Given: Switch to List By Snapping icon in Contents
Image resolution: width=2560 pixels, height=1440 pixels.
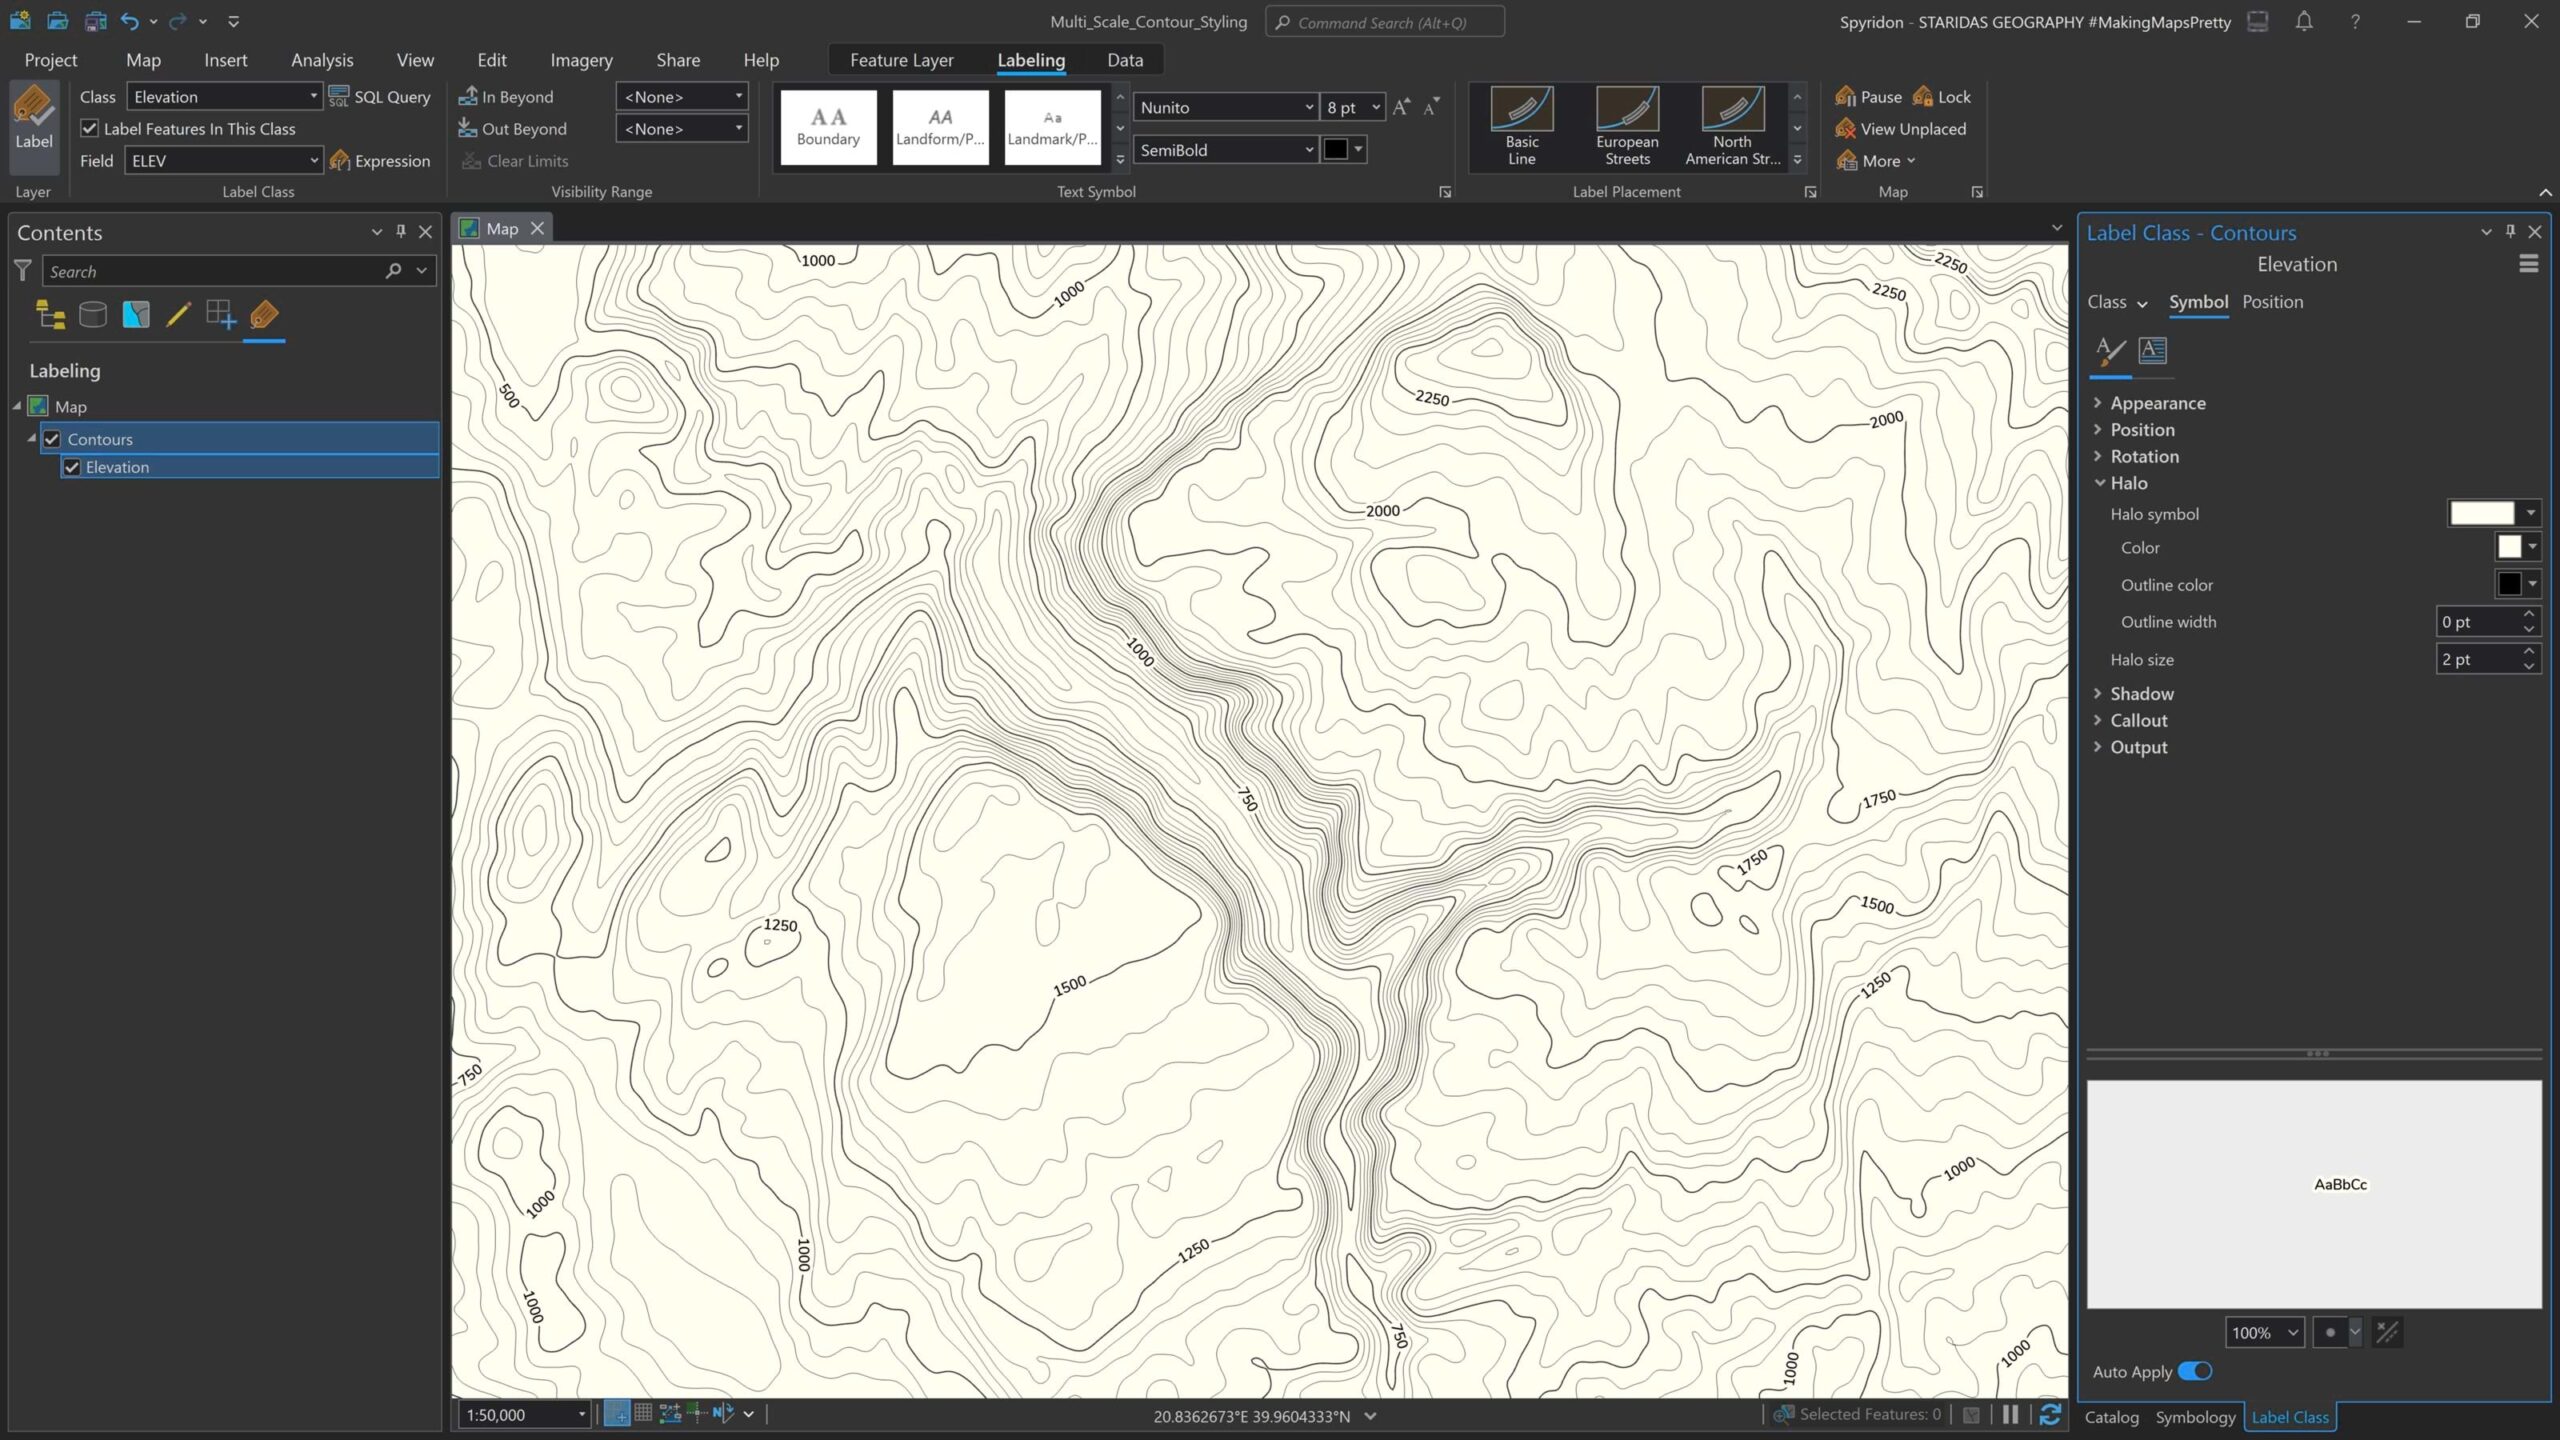Looking at the screenshot, I should point(220,315).
